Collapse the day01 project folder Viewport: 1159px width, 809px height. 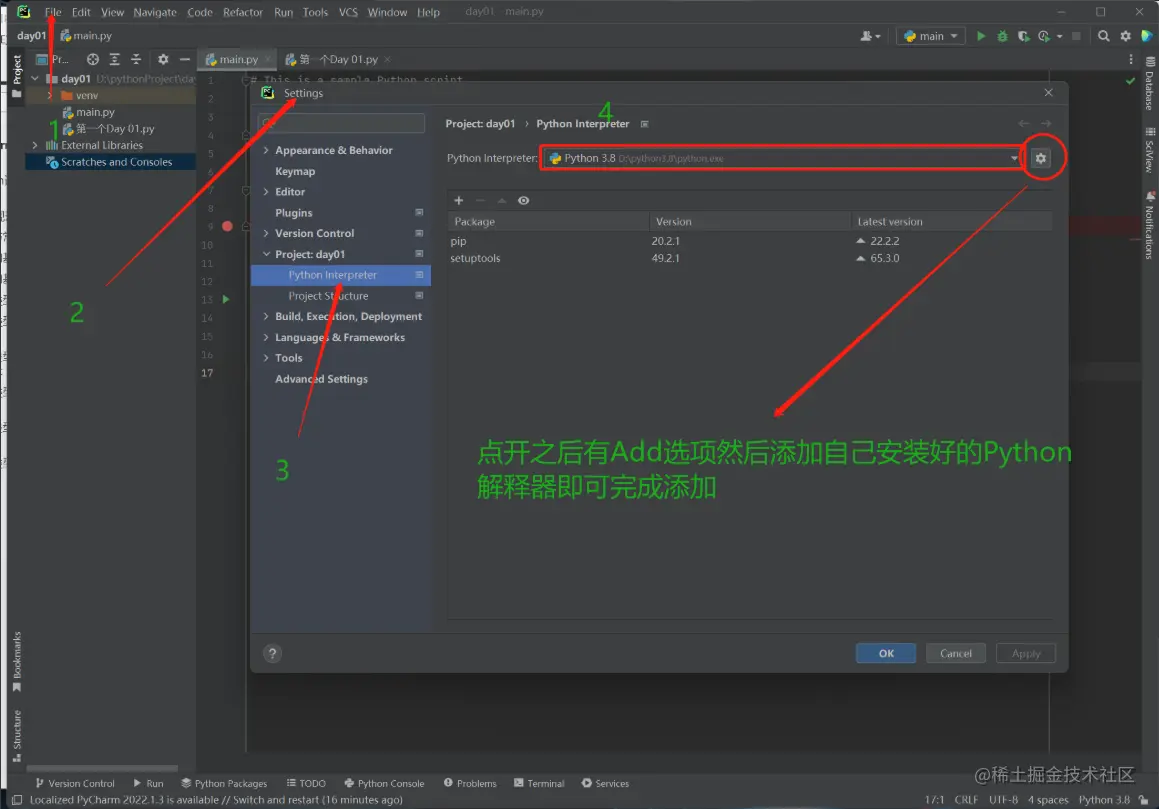coord(35,78)
